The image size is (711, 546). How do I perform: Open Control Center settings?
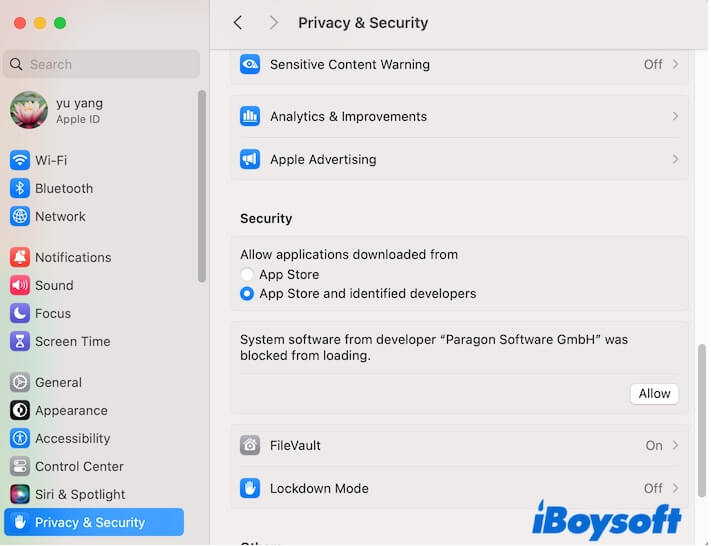pyautogui.click(x=95, y=466)
